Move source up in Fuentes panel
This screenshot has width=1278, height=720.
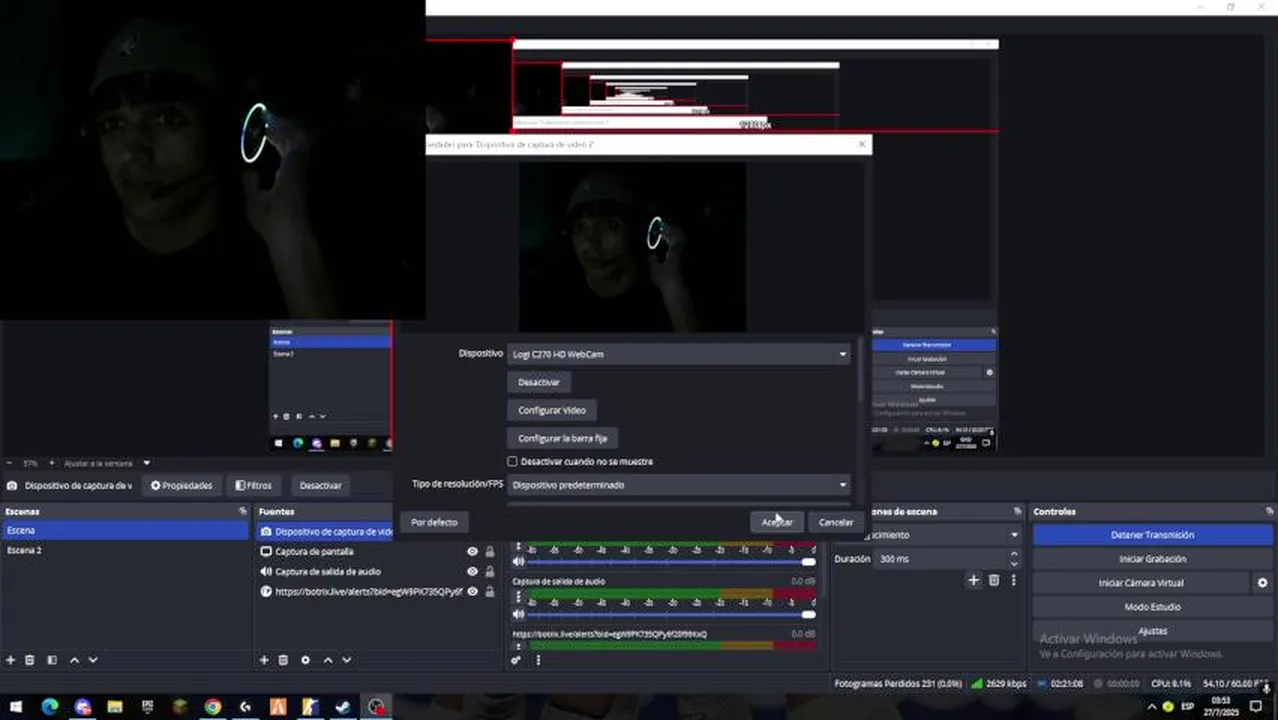327,660
